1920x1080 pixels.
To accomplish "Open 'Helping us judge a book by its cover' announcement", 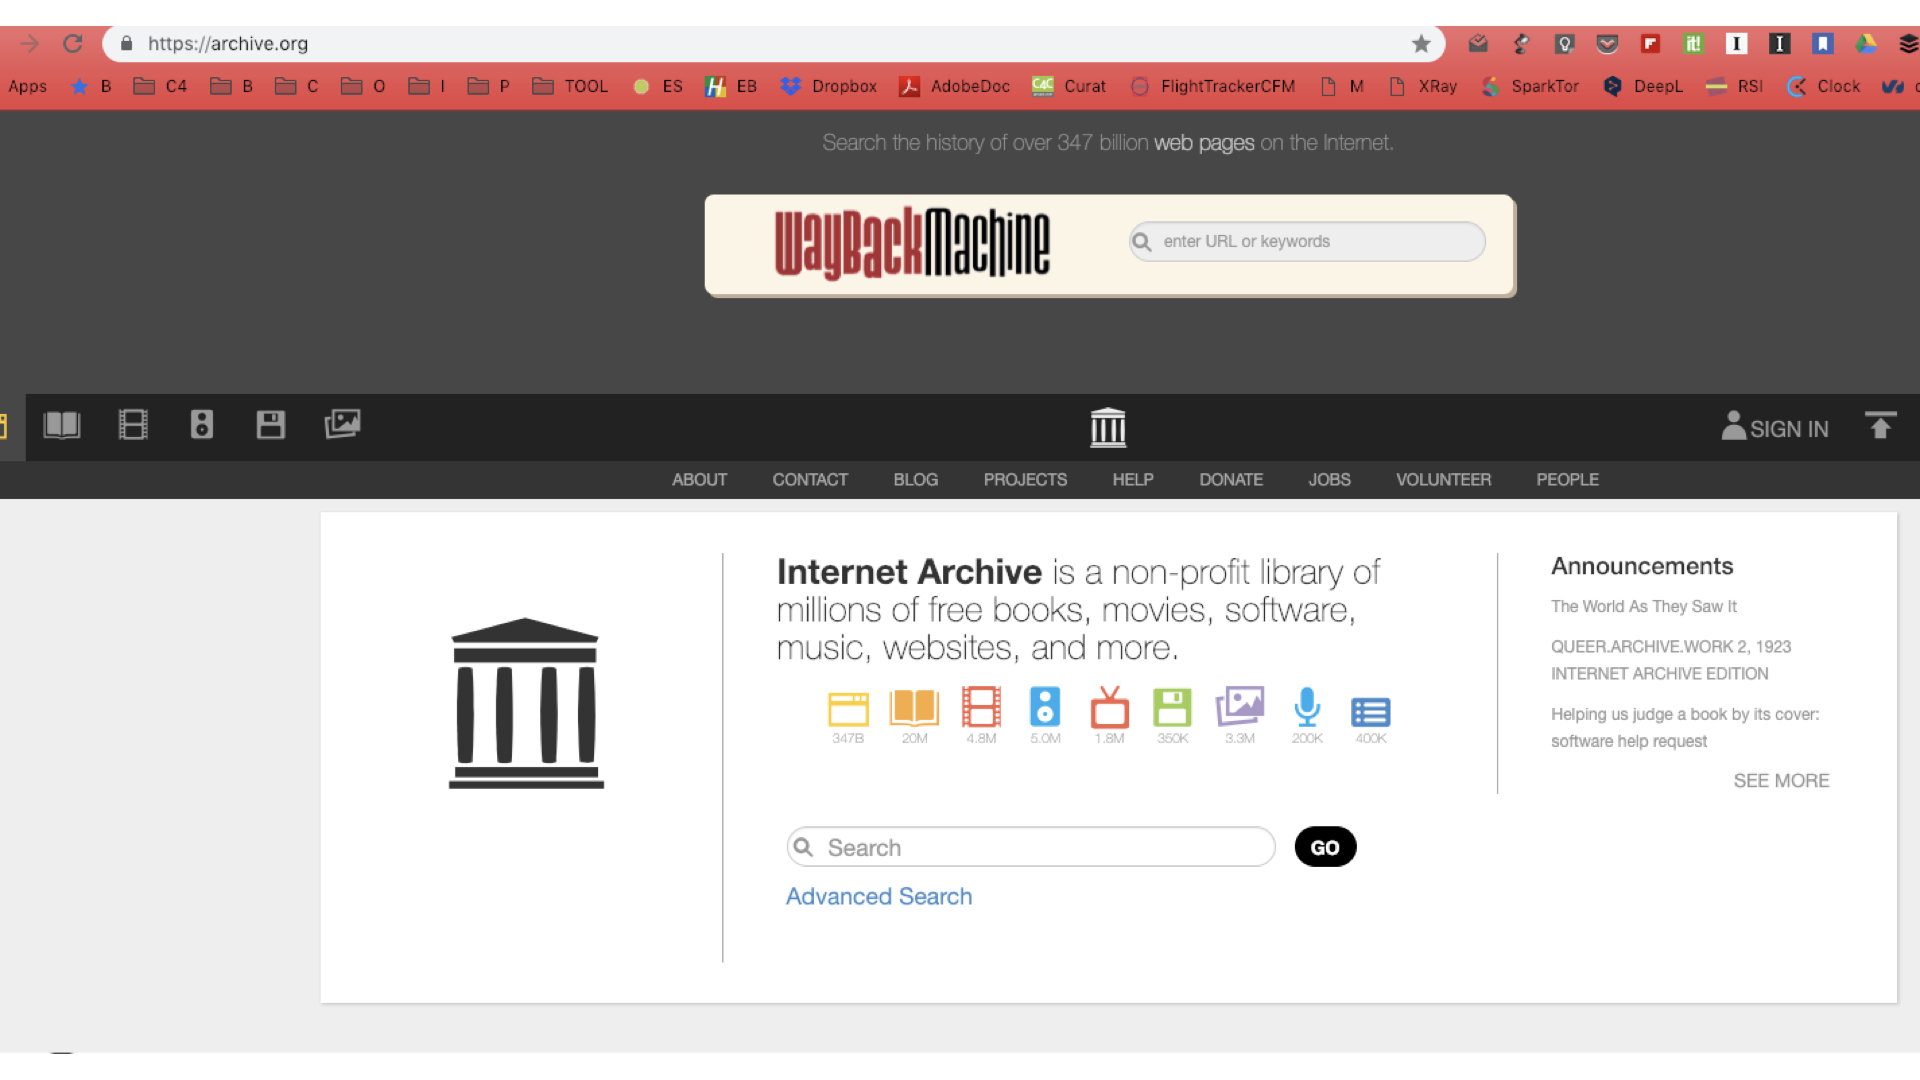I will [x=1685, y=727].
